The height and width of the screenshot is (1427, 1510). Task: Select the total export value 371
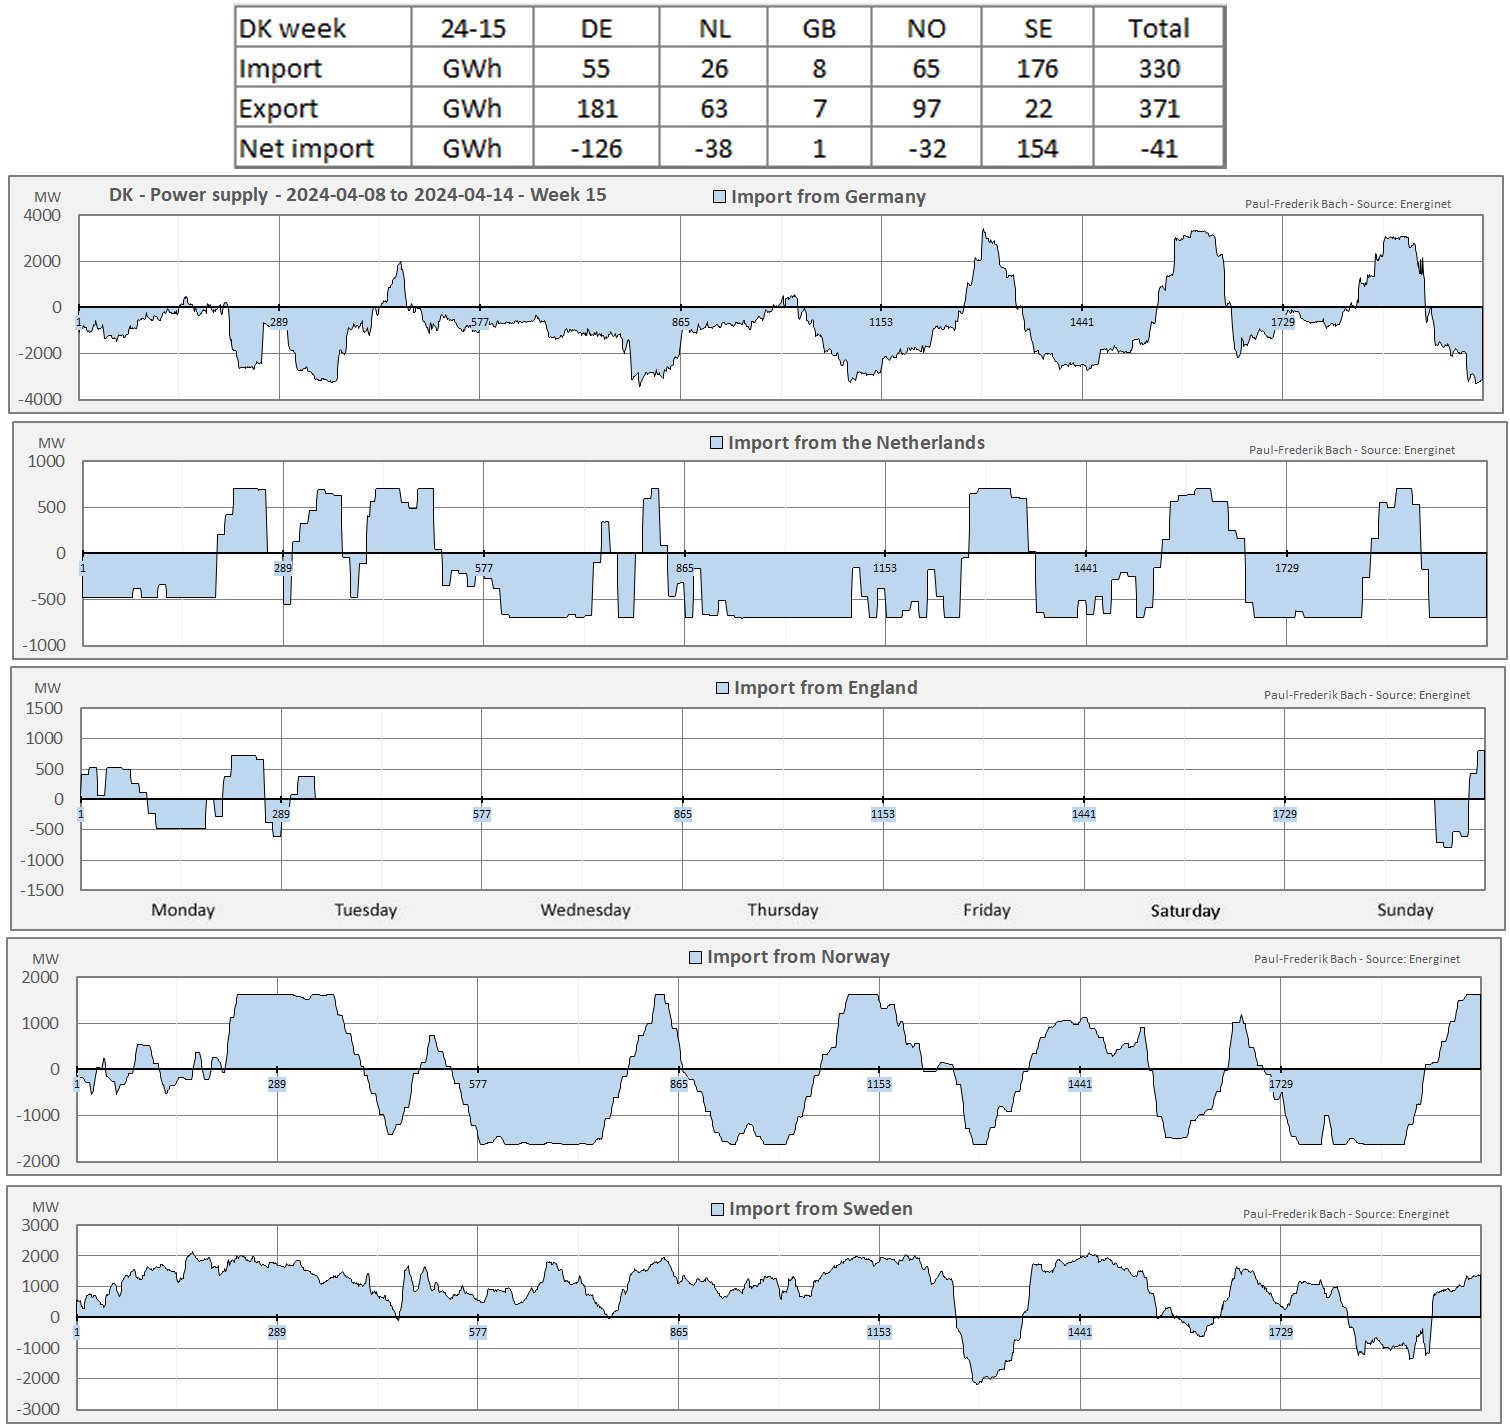pos(1158,108)
